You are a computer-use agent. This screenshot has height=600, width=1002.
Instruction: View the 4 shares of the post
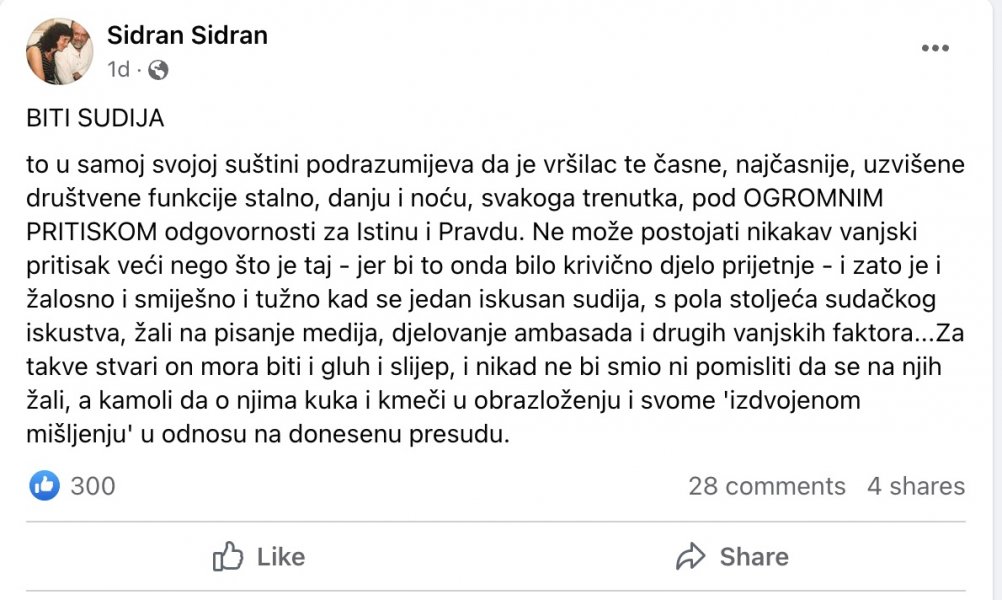tap(917, 486)
